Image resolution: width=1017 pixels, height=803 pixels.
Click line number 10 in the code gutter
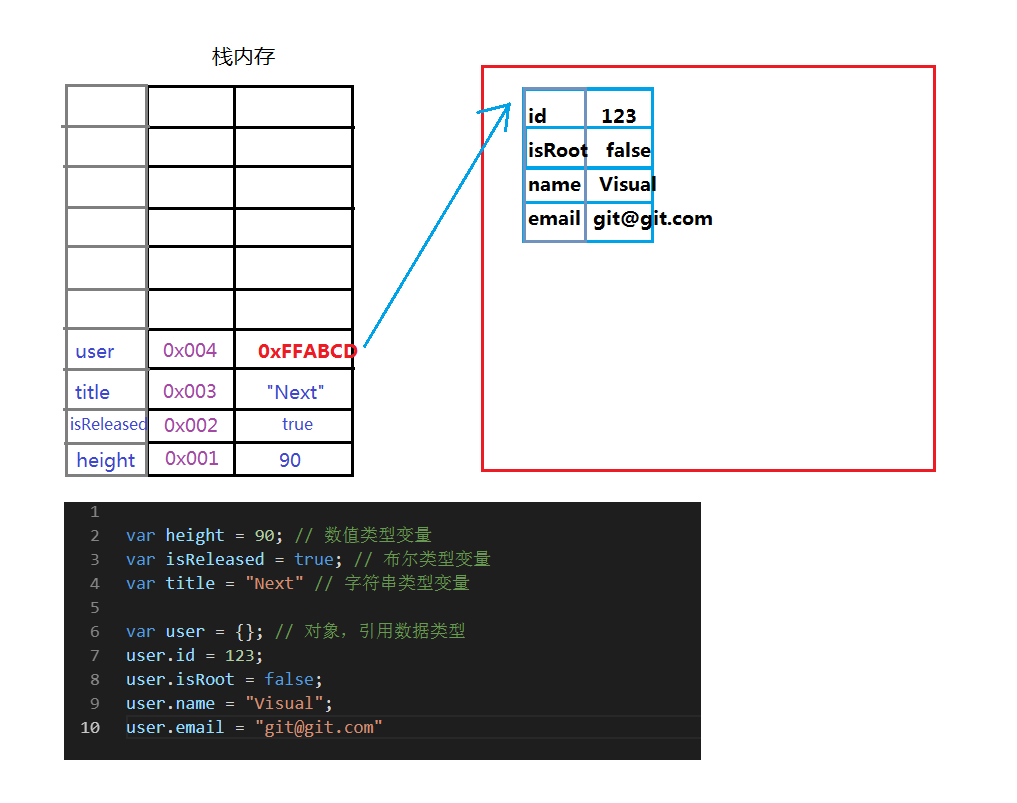point(90,727)
